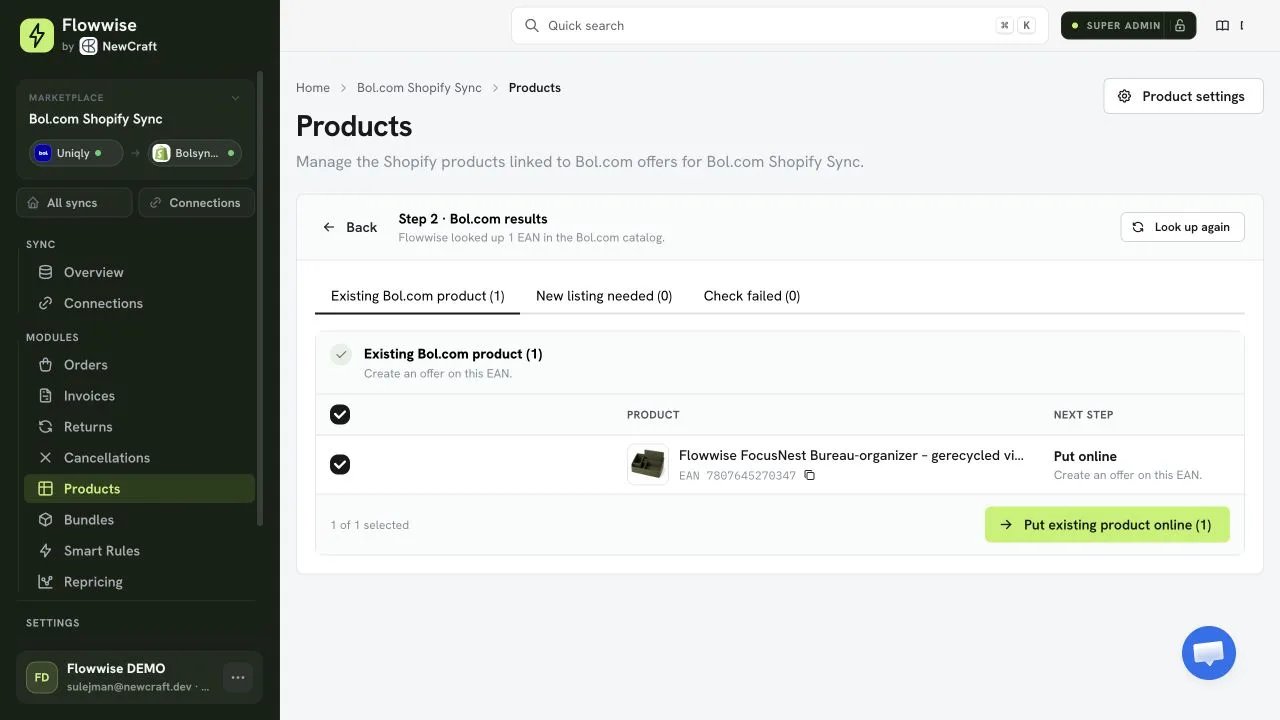The width and height of the screenshot is (1280, 720).
Task: Open the chat support bubble
Action: pyautogui.click(x=1209, y=653)
